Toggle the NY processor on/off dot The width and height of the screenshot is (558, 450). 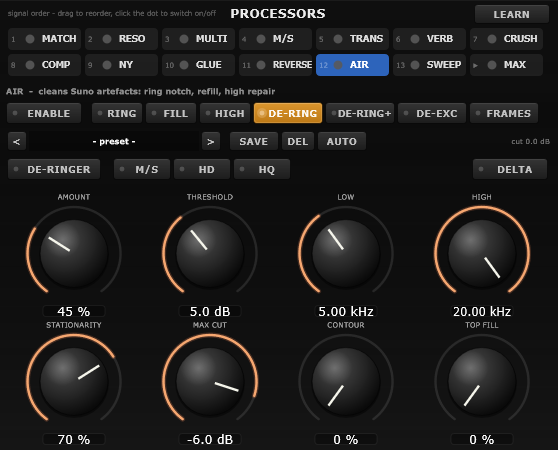point(107,65)
